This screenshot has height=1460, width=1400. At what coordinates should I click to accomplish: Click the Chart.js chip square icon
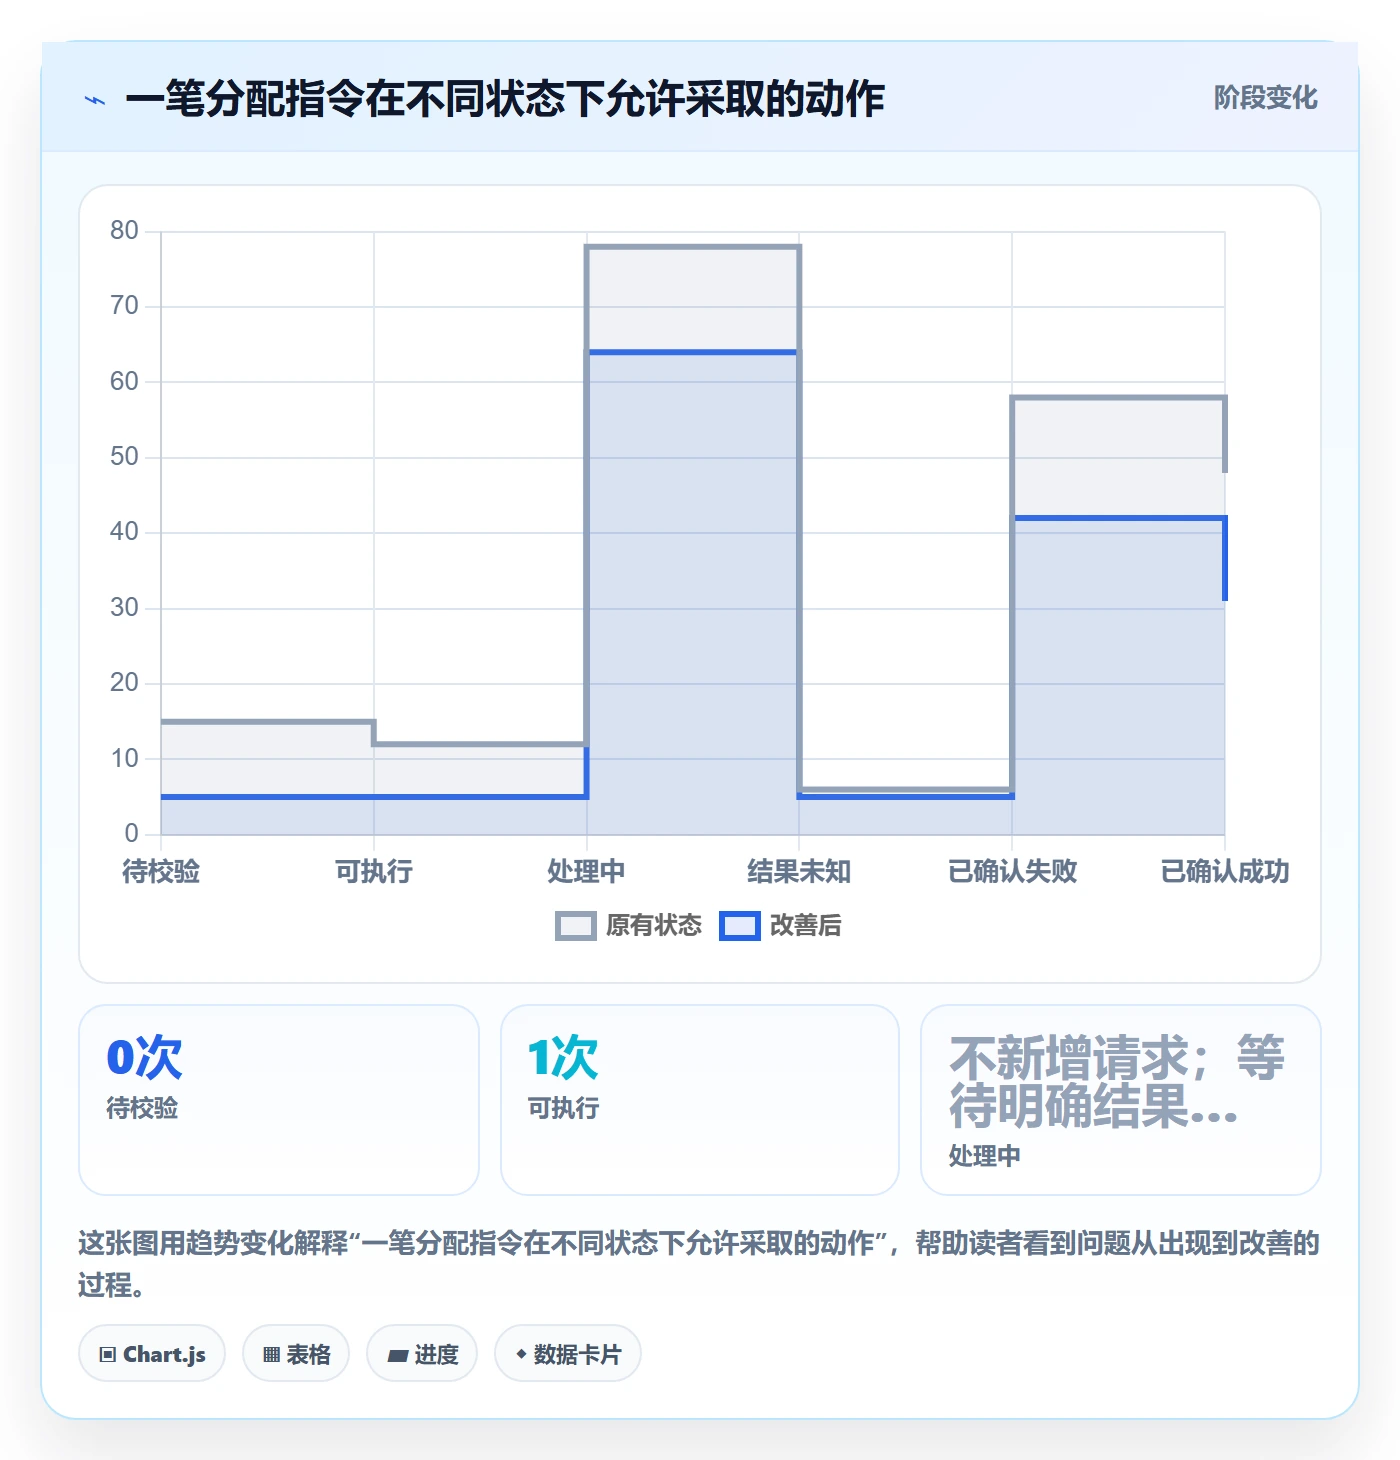coord(108,1355)
